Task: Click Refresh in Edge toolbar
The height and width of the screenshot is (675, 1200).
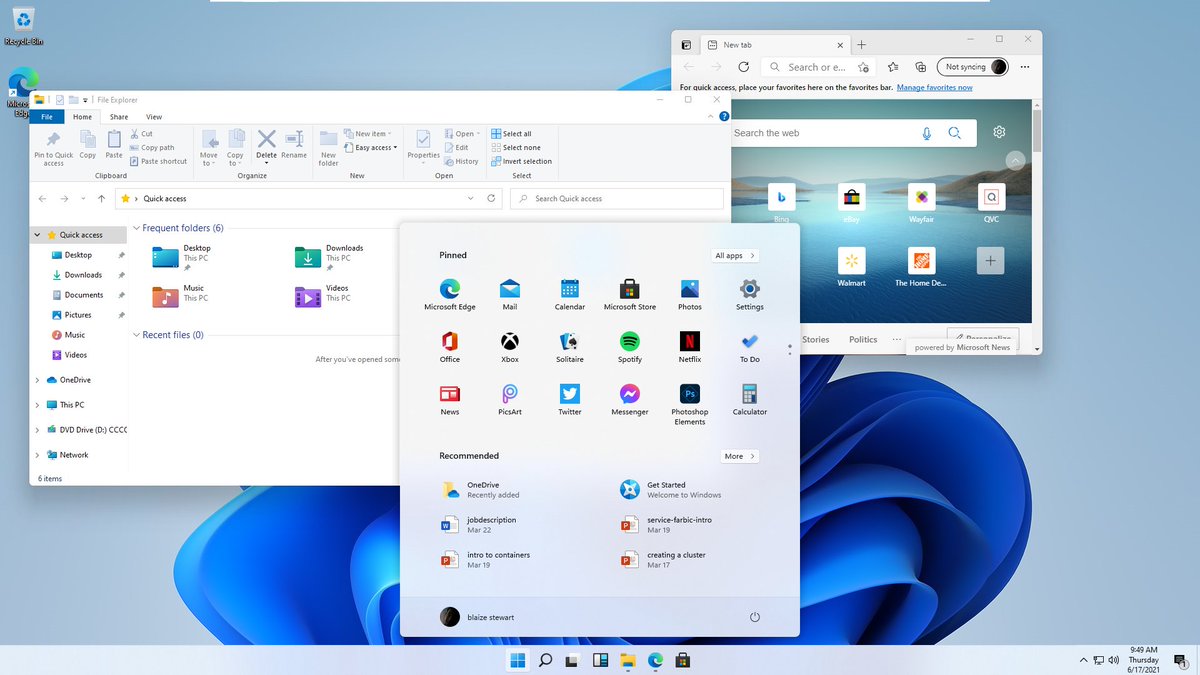Action: (x=743, y=67)
